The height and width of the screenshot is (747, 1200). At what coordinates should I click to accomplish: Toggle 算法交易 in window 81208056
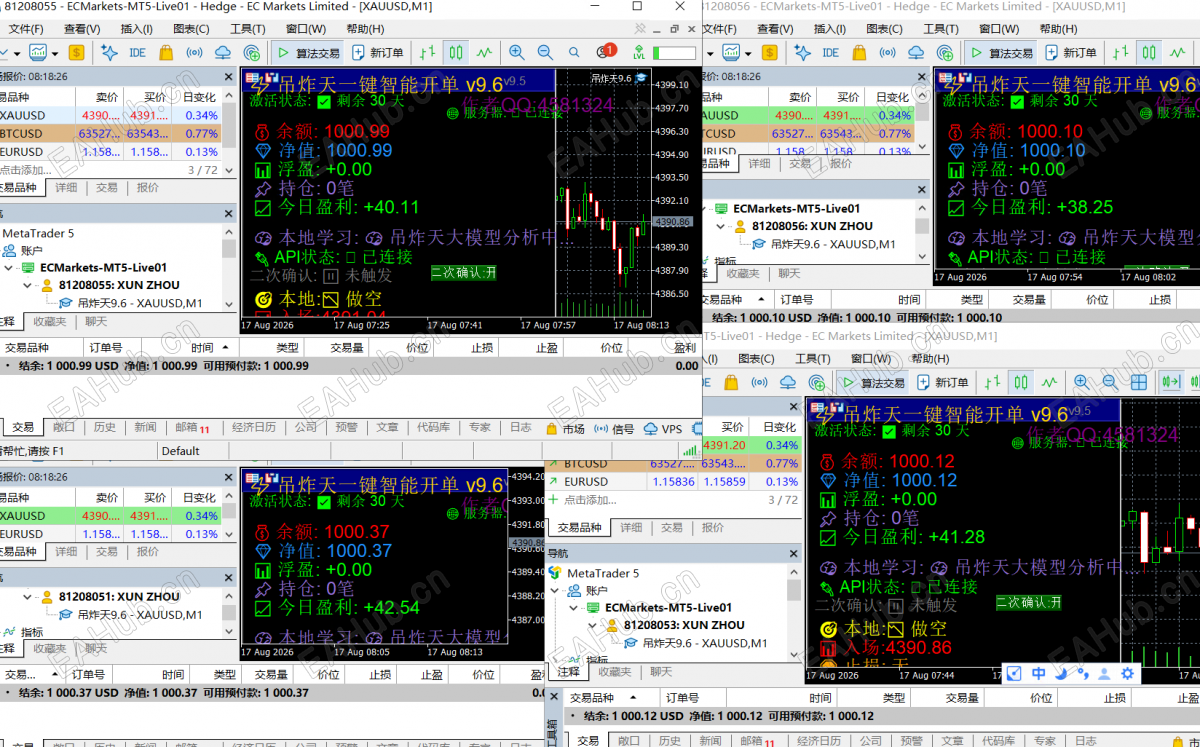1003,52
